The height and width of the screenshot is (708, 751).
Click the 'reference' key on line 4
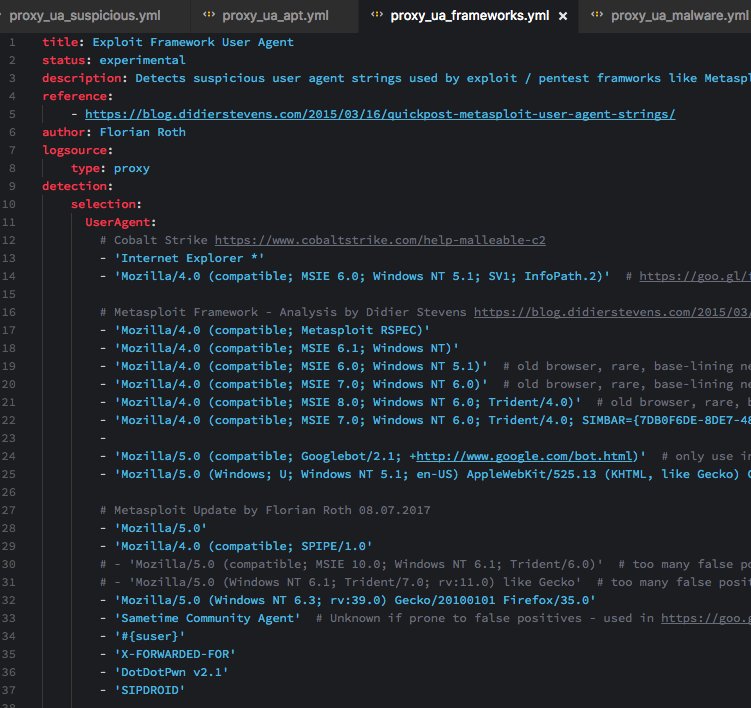point(74,96)
